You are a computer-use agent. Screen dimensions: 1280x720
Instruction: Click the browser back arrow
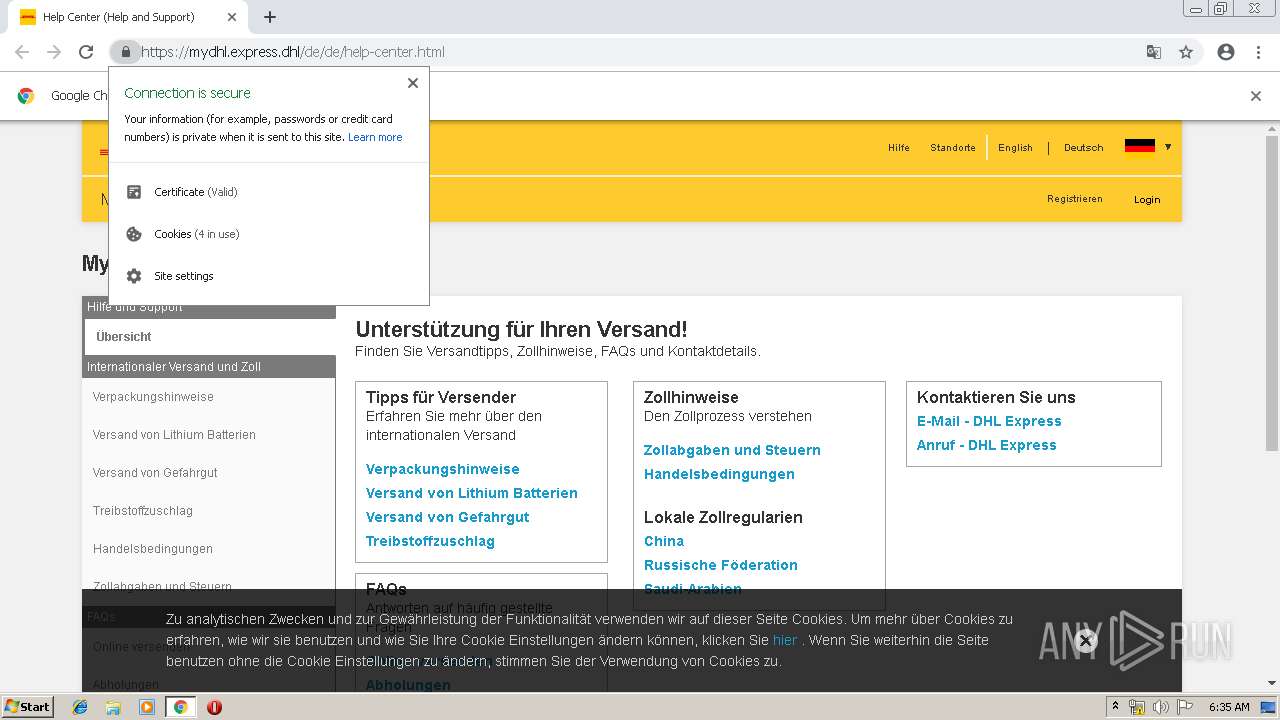[x=22, y=52]
